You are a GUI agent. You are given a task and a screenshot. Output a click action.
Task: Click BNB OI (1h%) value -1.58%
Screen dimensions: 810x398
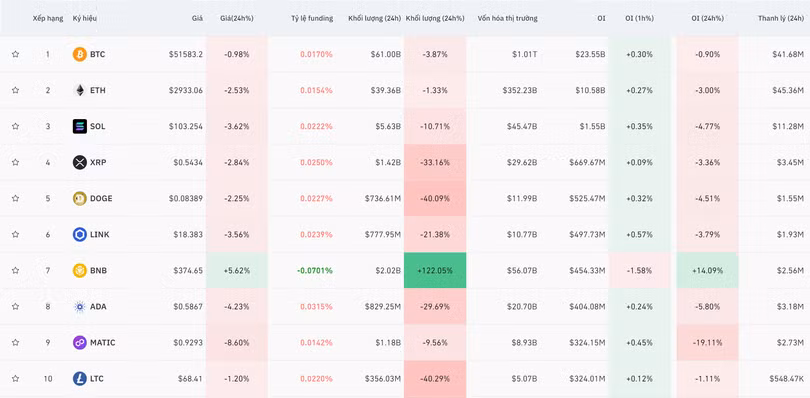coord(639,270)
